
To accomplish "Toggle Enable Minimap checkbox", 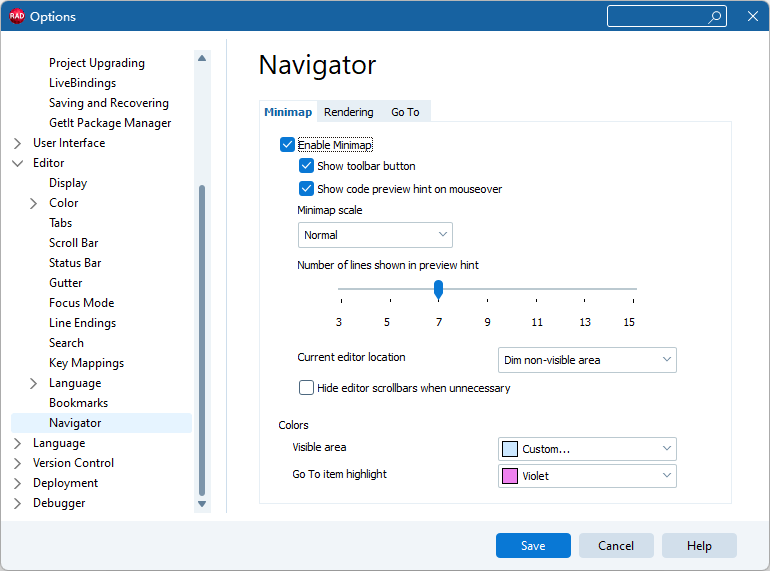I will coord(287,145).
